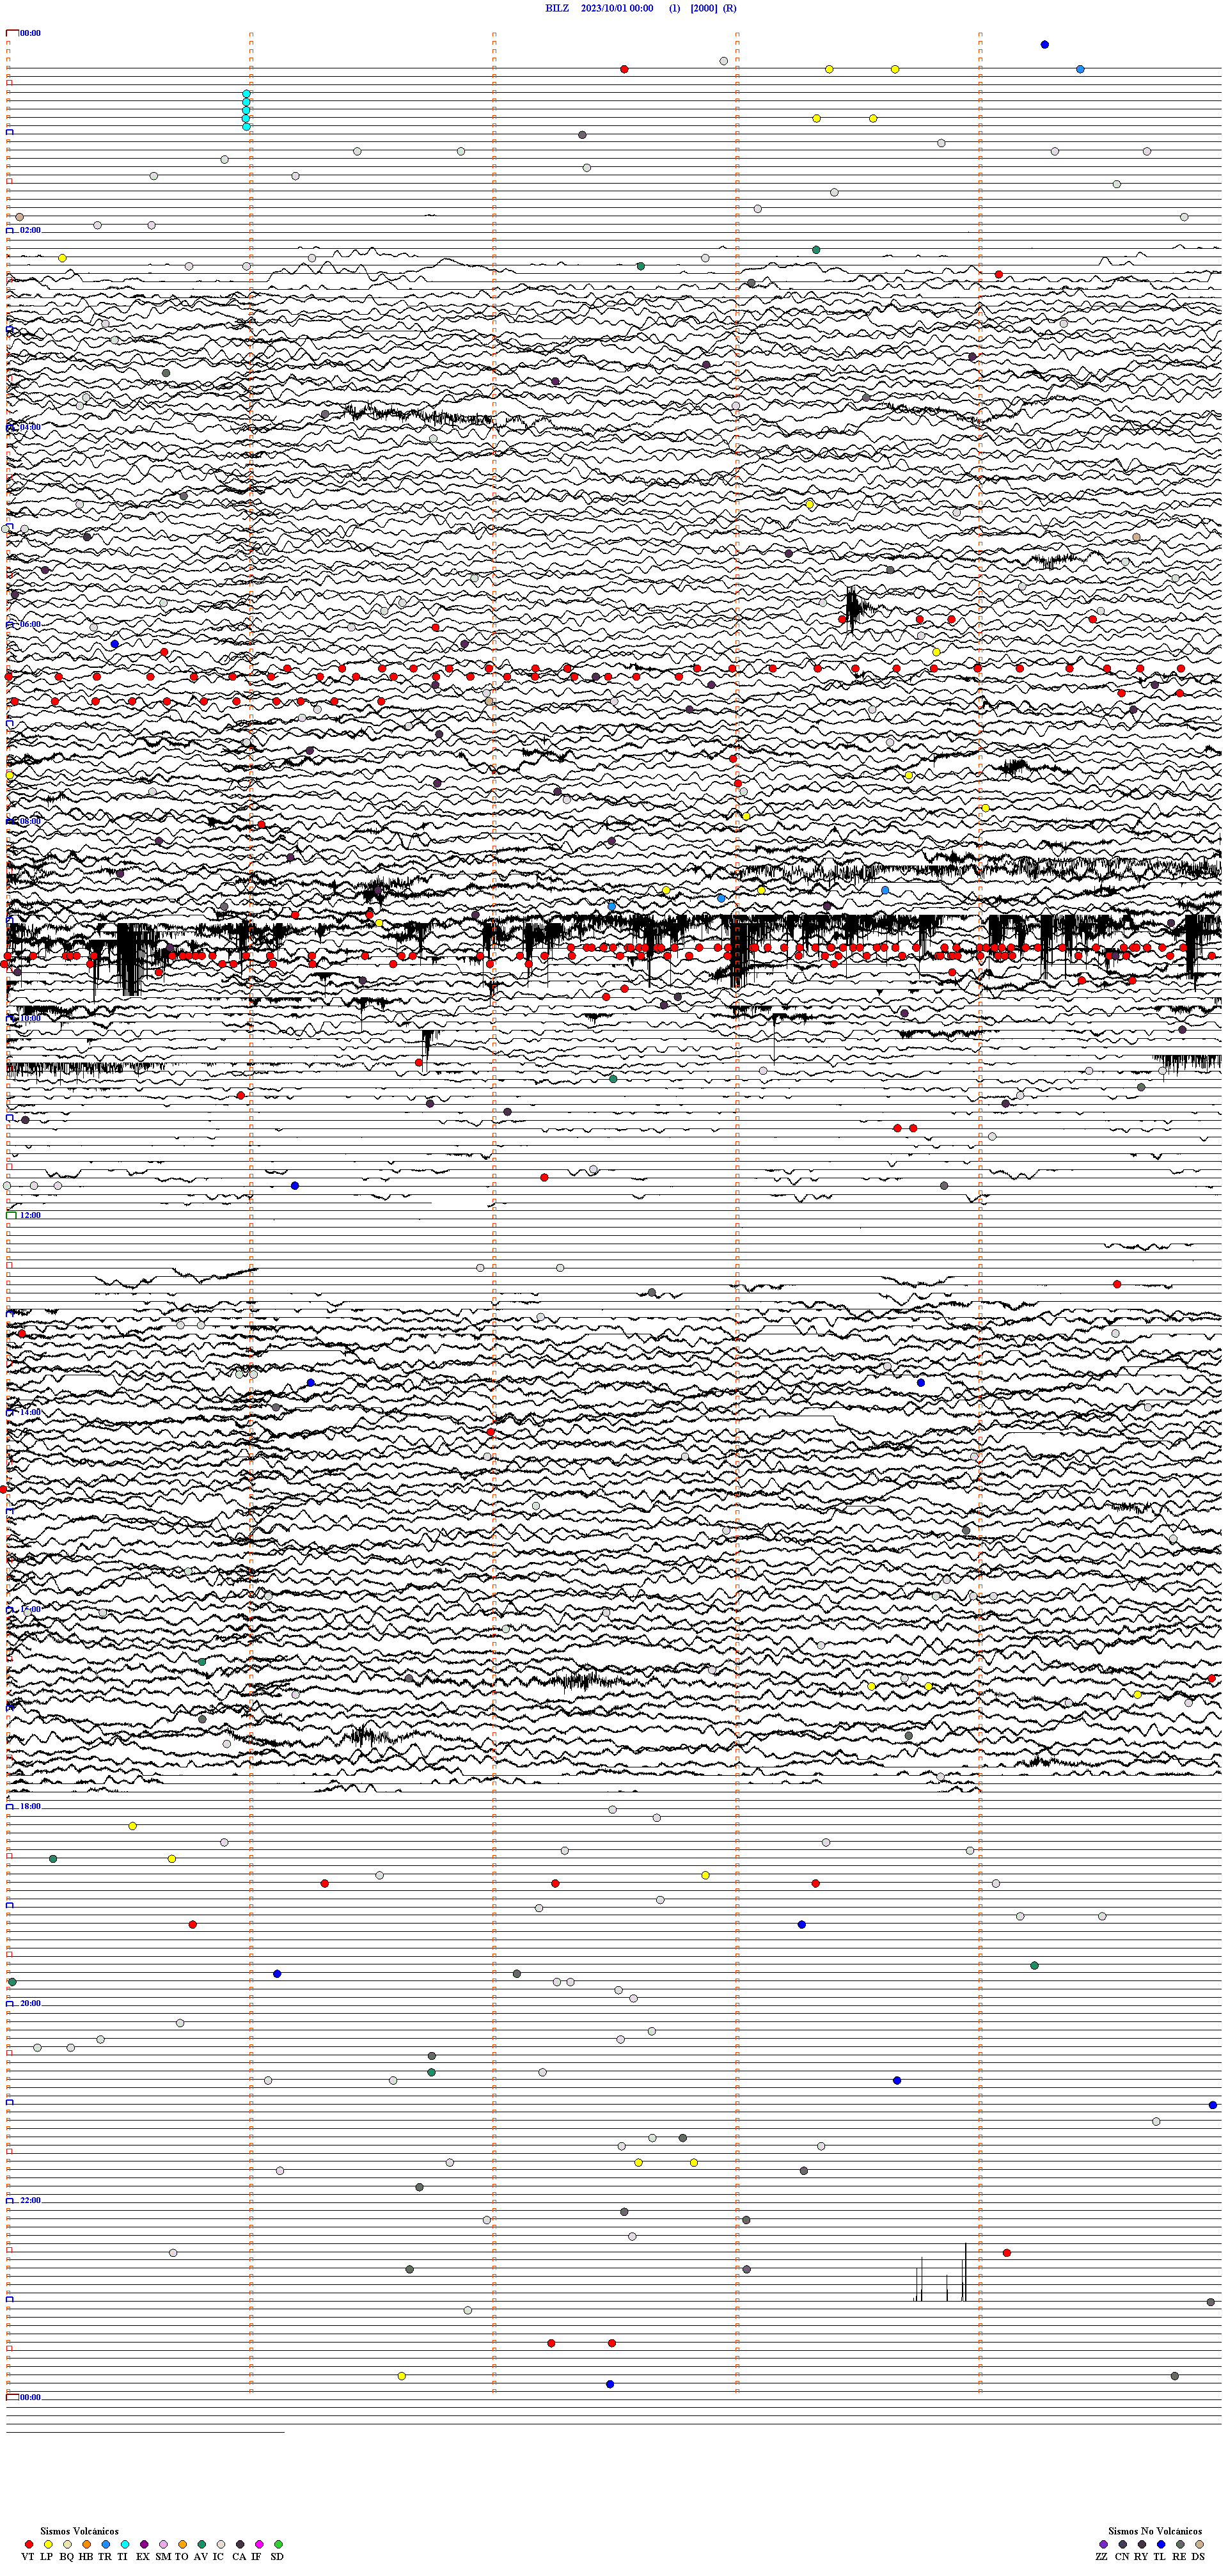Select the cyan TI legend marker
Image resolution: width=1228 pixels, height=2576 pixels.
coord(125,2544)
